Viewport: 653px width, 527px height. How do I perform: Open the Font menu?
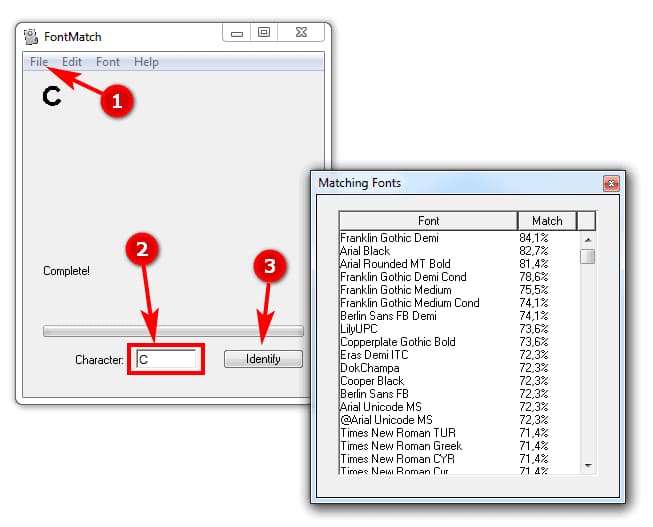108,62
